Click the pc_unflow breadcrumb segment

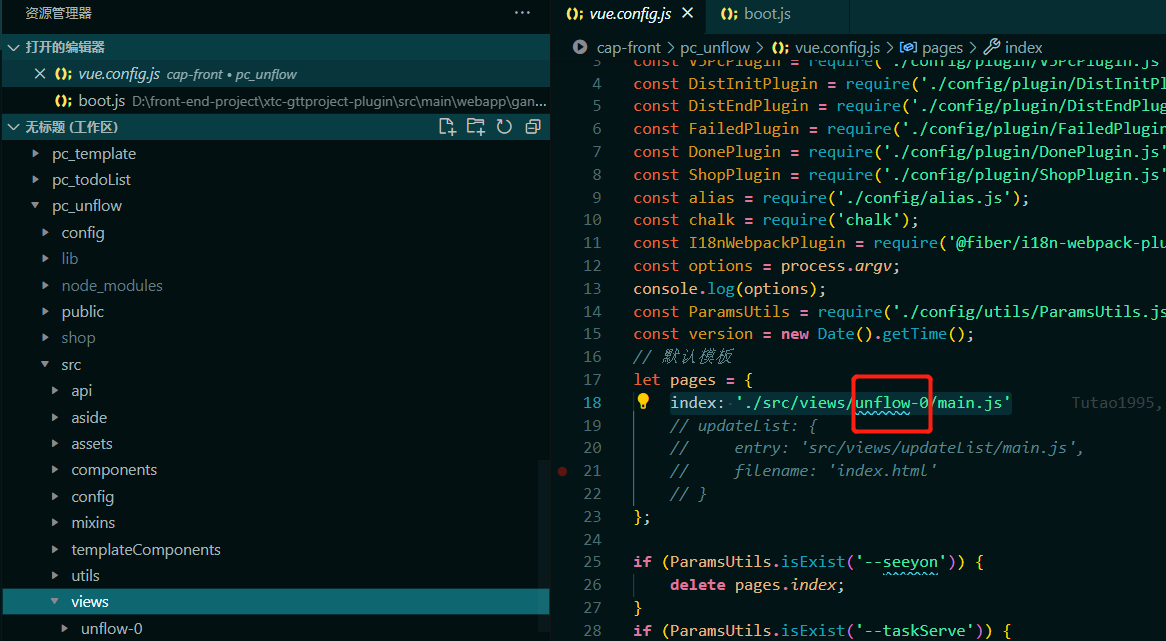click(714, 47)
